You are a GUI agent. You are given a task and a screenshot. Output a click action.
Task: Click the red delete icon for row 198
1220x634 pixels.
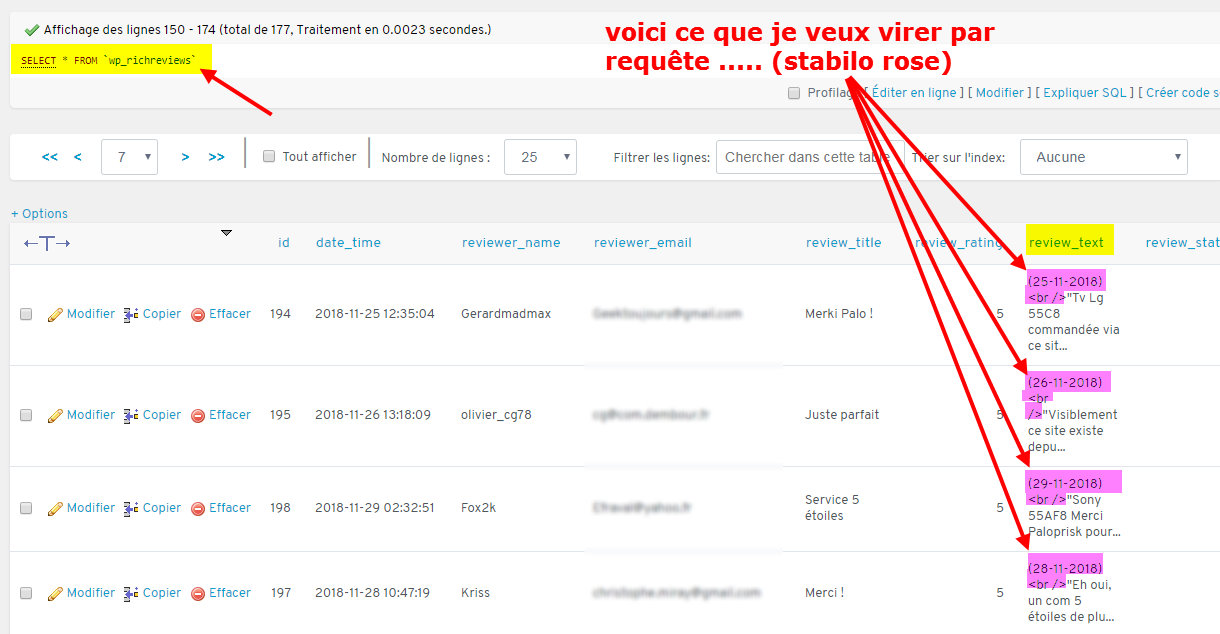point(198,508)
